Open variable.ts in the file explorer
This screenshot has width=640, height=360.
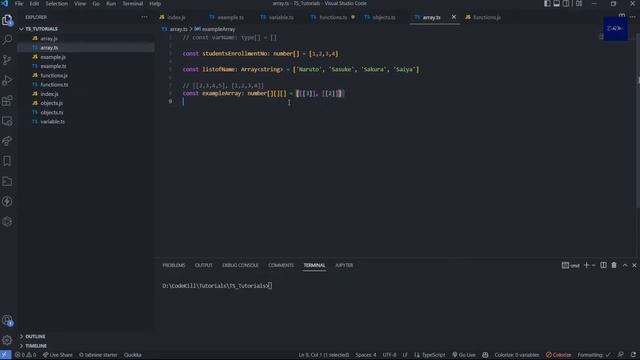52,122
